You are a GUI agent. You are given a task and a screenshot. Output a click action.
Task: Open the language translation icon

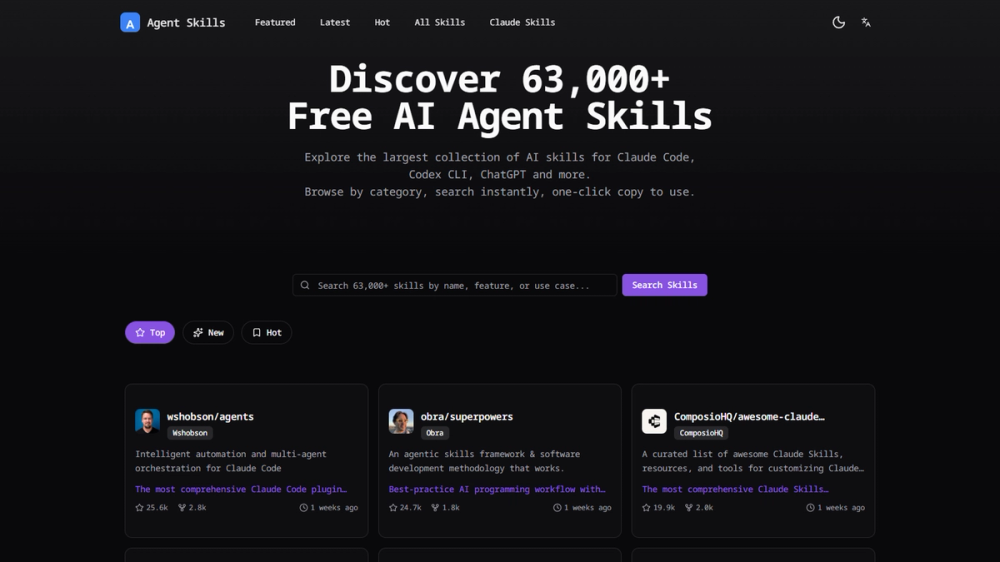pyautogui.click(x=866, y=22)
